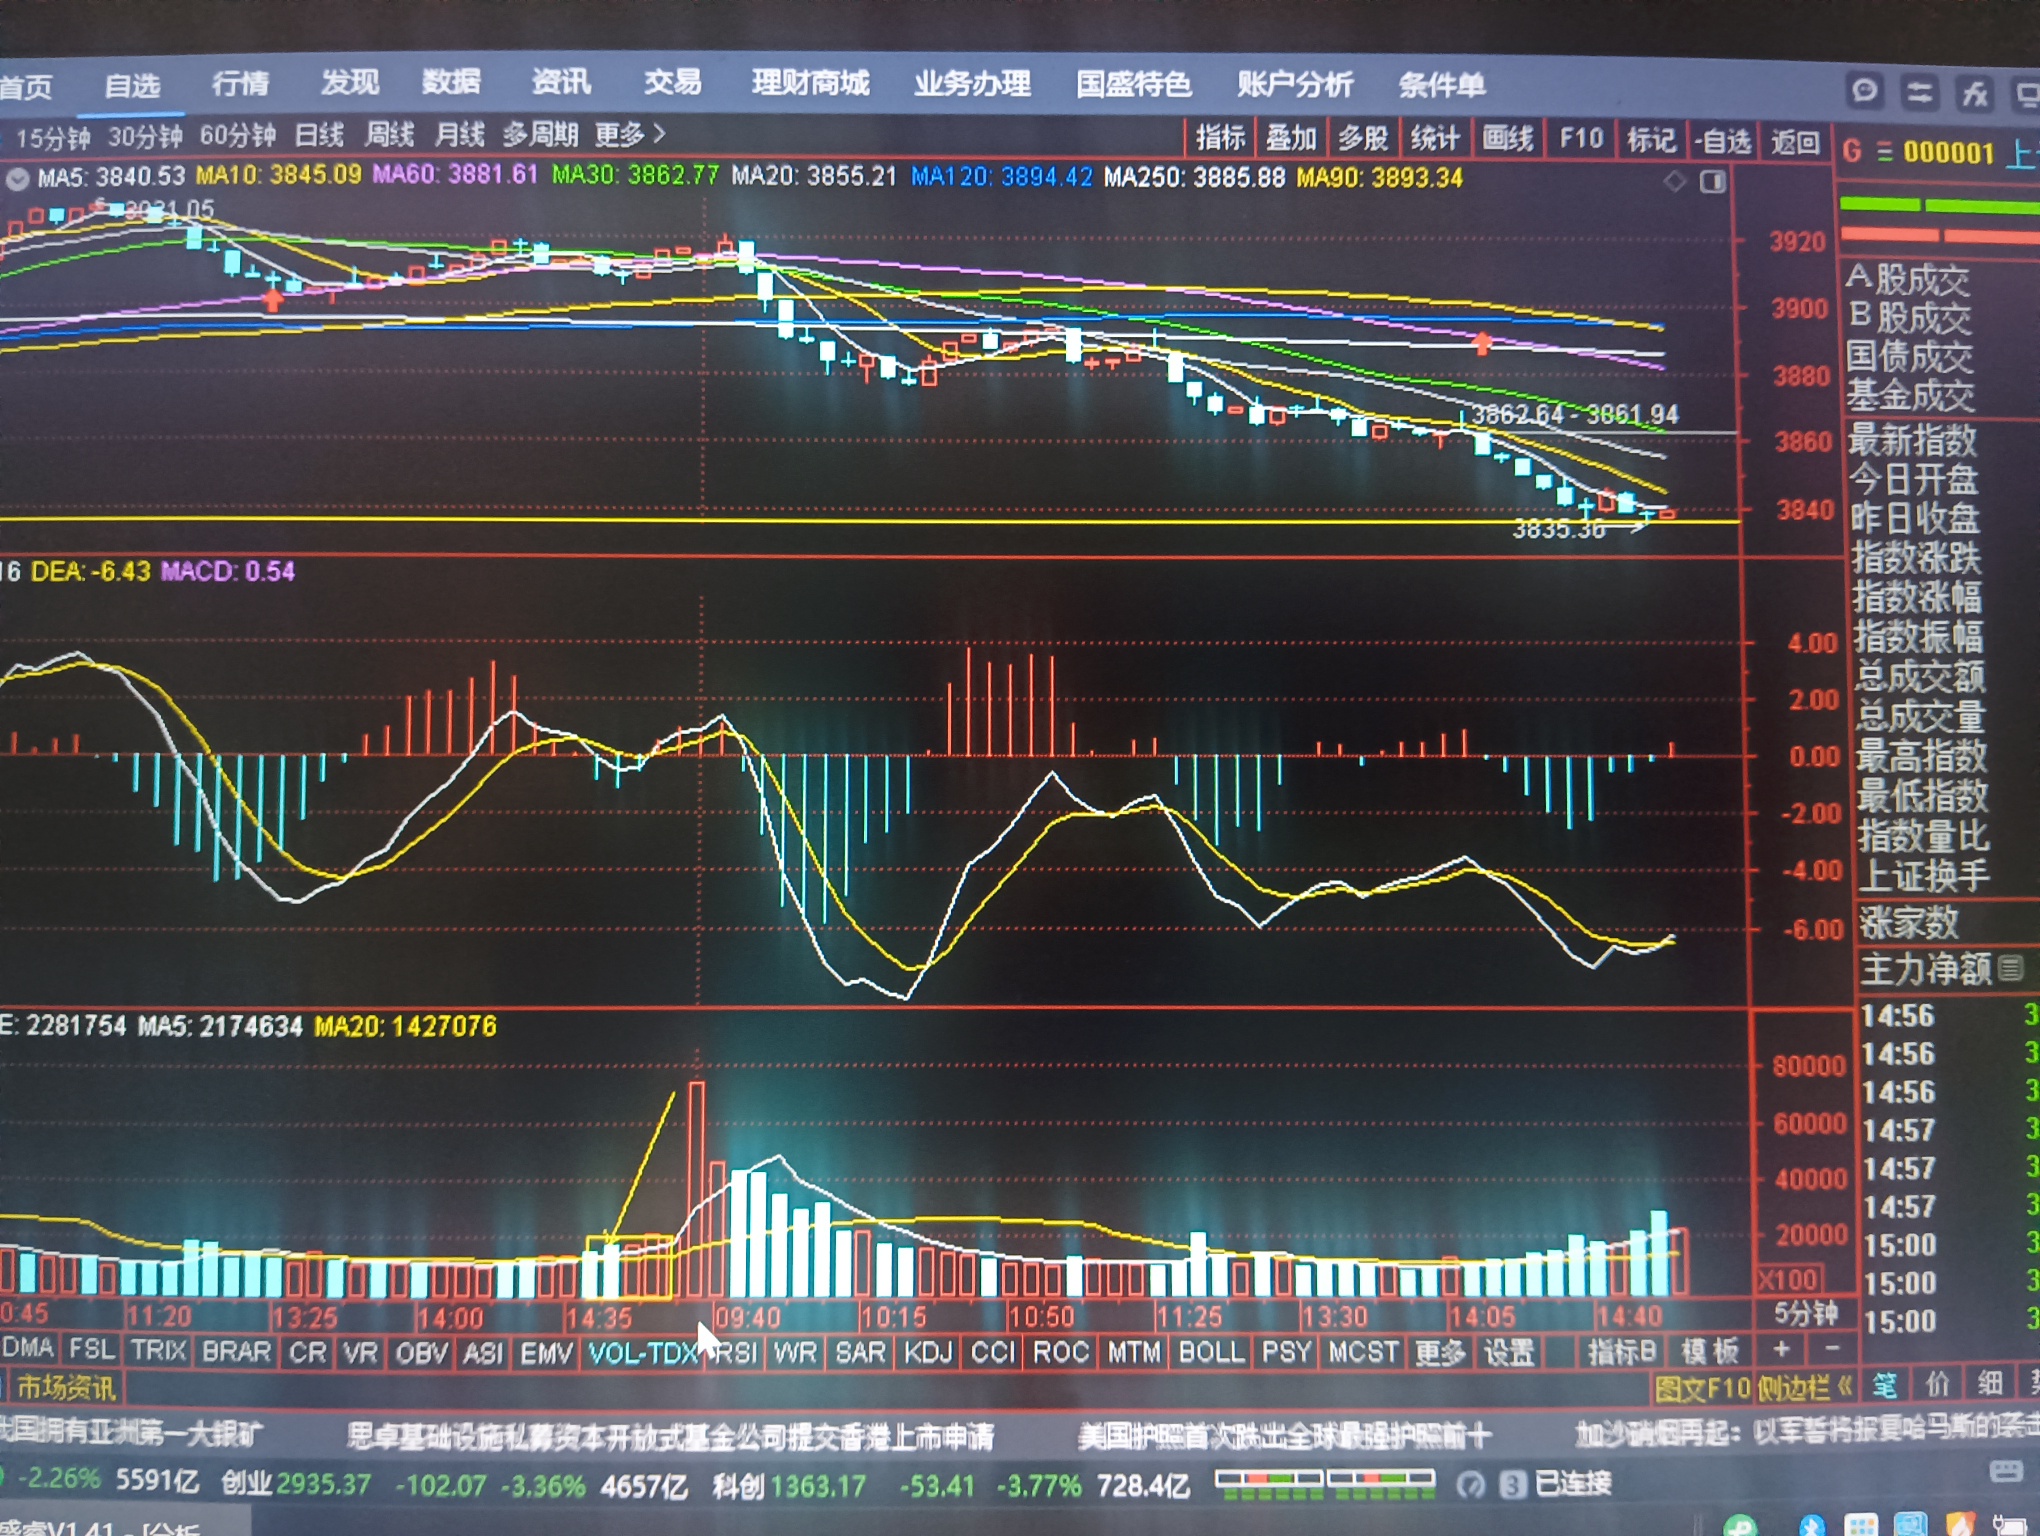Click the 返回 back button

[x=1795, y=142]
